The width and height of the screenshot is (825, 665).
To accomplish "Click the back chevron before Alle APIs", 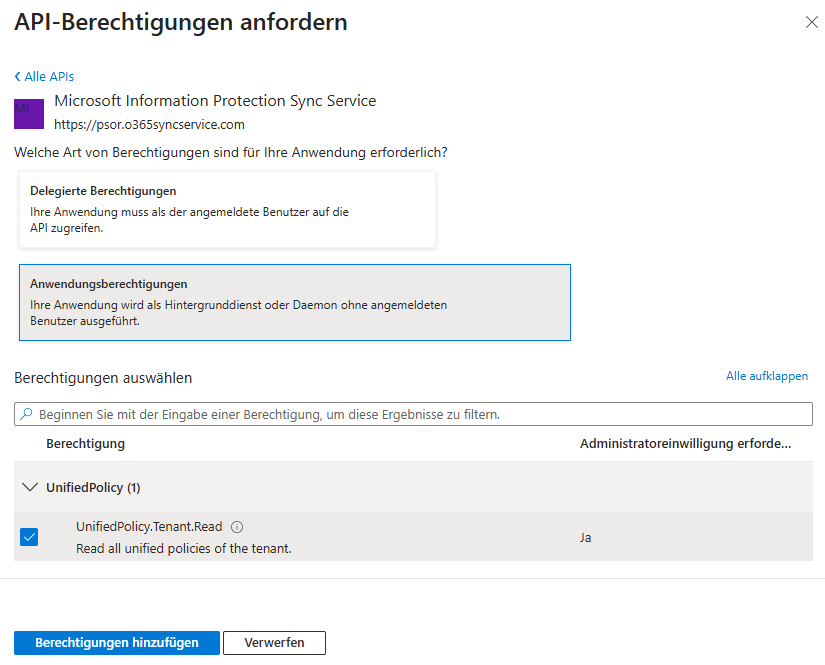I will (x=16, y=76).
